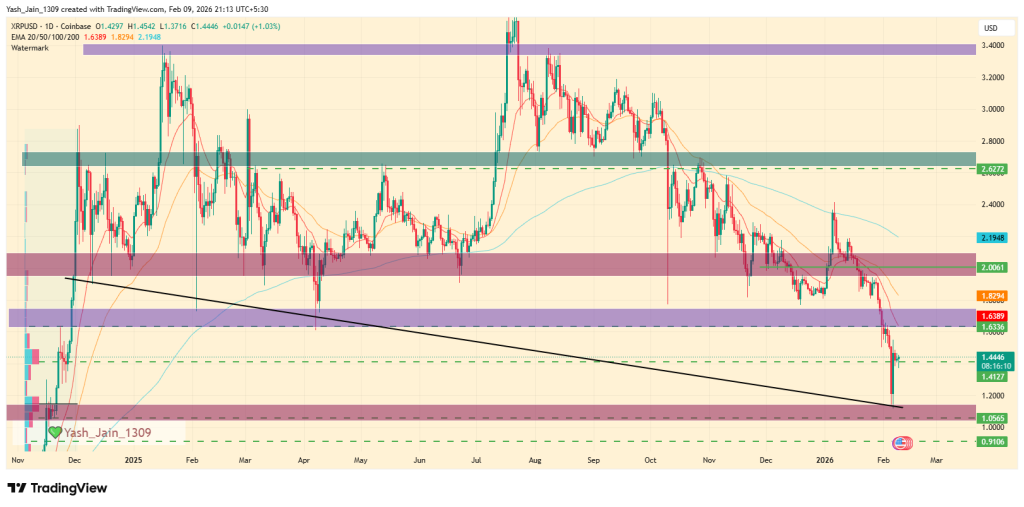Open the US flag economic event marker

coord(900,442)
